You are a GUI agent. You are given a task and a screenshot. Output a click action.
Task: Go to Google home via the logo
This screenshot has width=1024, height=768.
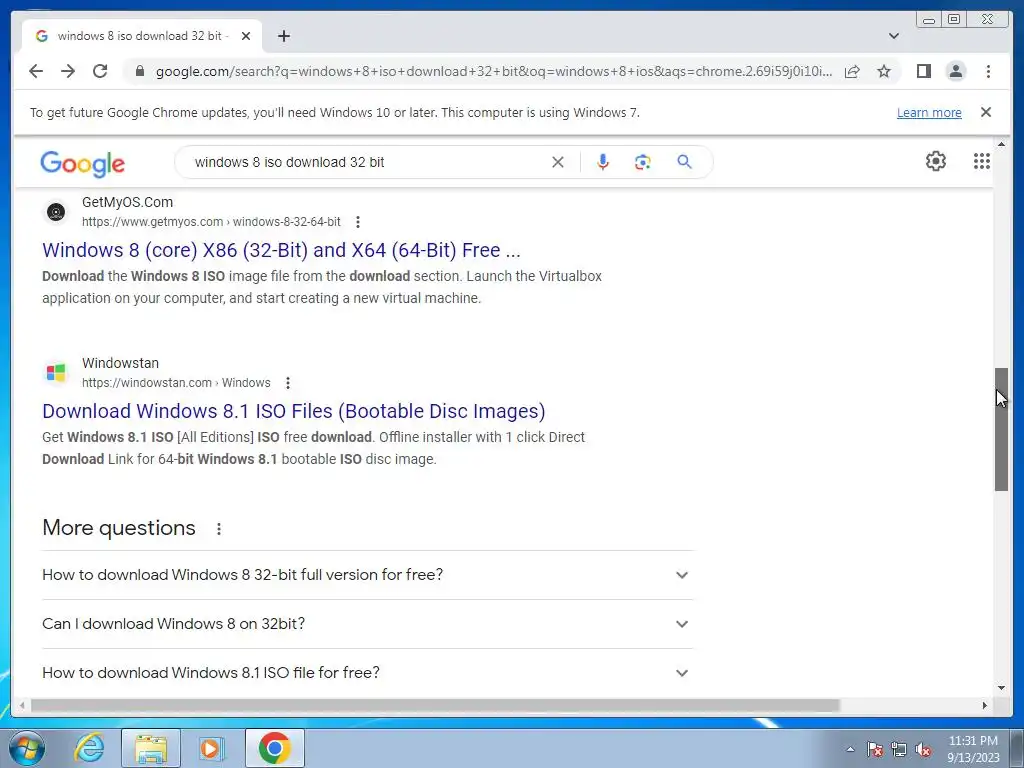coord(82,163)
